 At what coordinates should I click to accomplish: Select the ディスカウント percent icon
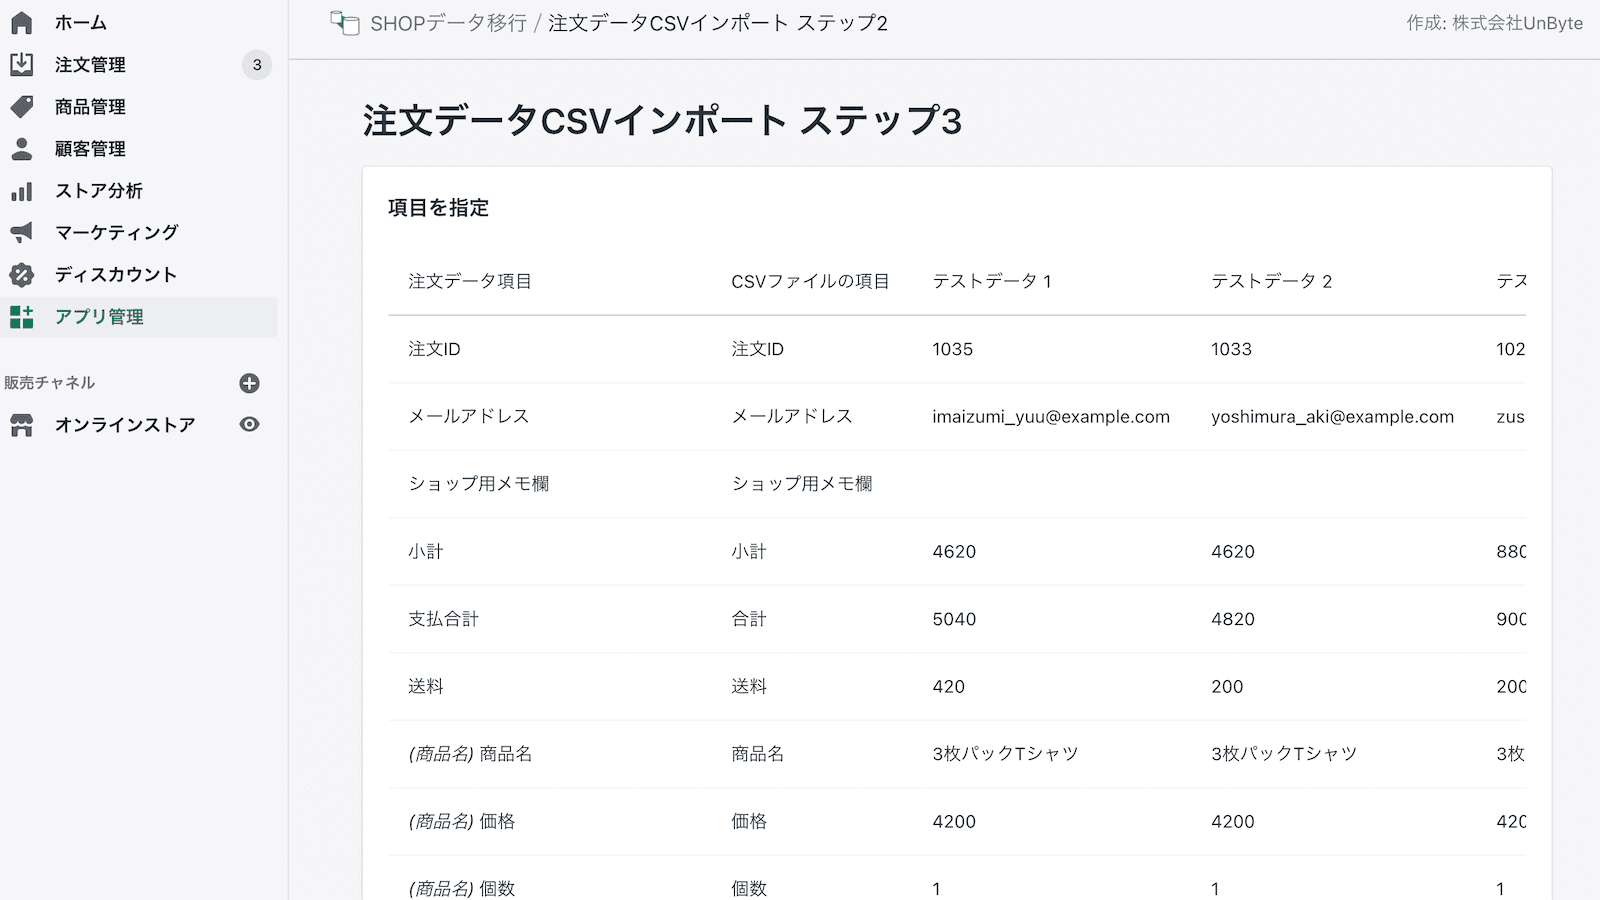tap(23, 274)
